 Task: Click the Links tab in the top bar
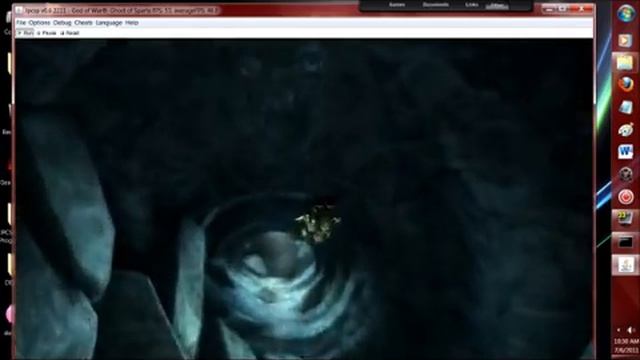(x=471, y=5)
